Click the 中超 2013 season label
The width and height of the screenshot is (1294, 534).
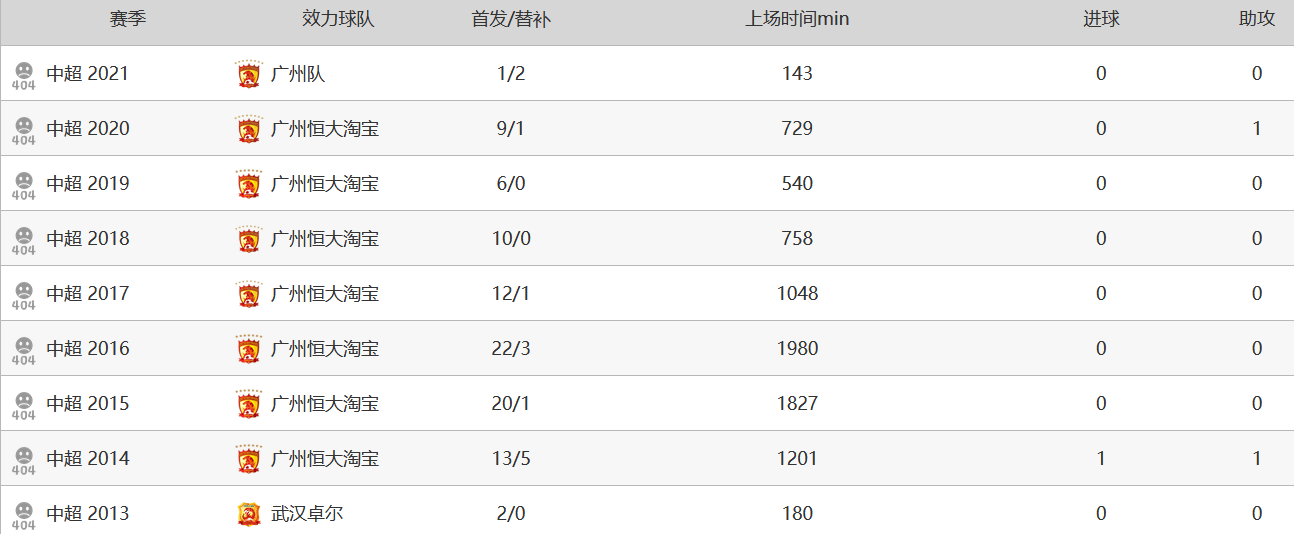[88, 514]
